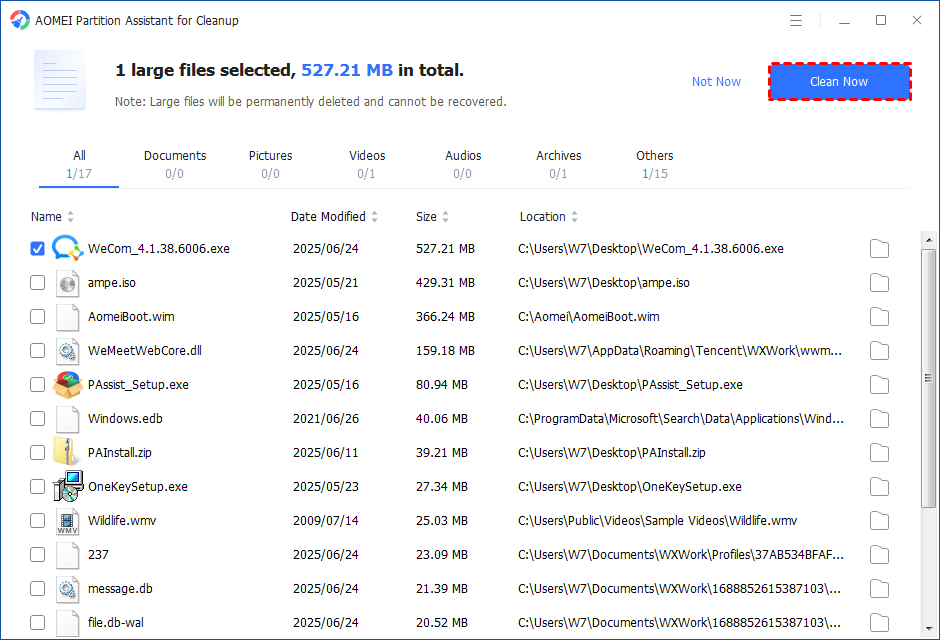This screenshot has height=640, width=940.
Task: Open folder location for file 237
Action: [x=879, y=555]
